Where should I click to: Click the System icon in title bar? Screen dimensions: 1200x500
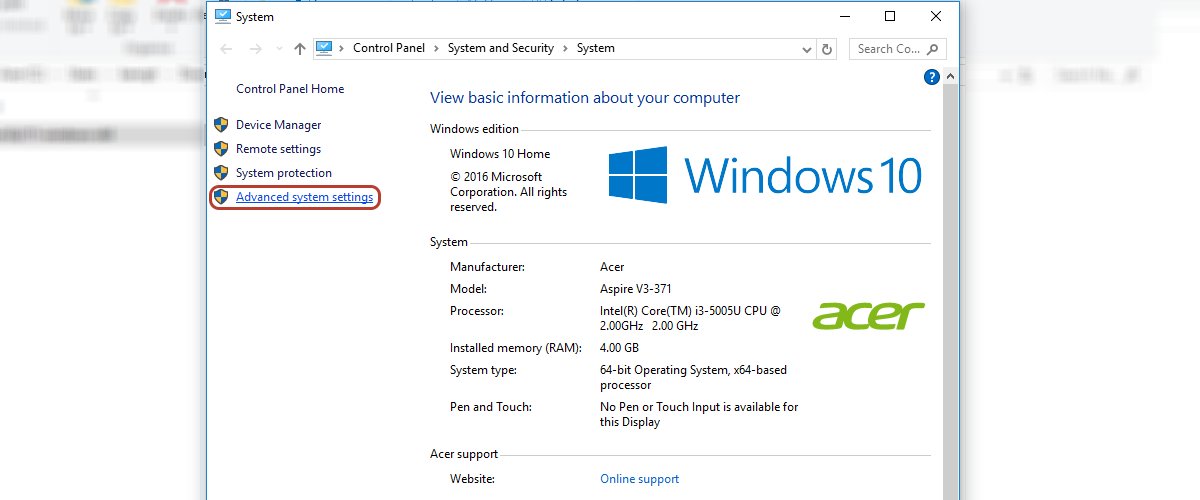(223, 16)
